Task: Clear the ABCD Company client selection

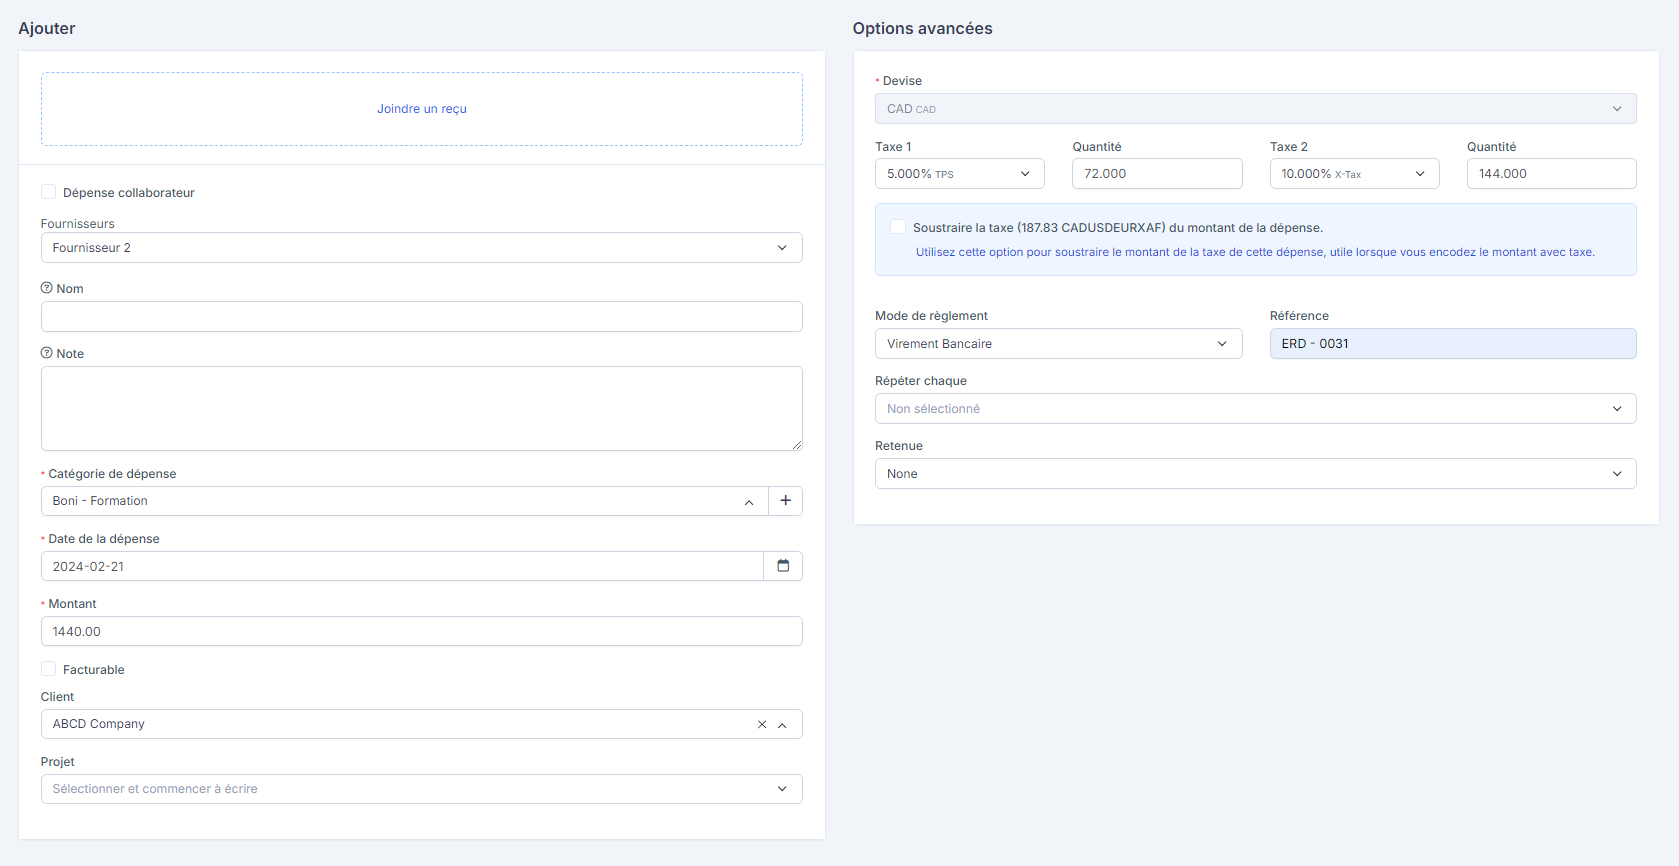Action: coord(762,724)
